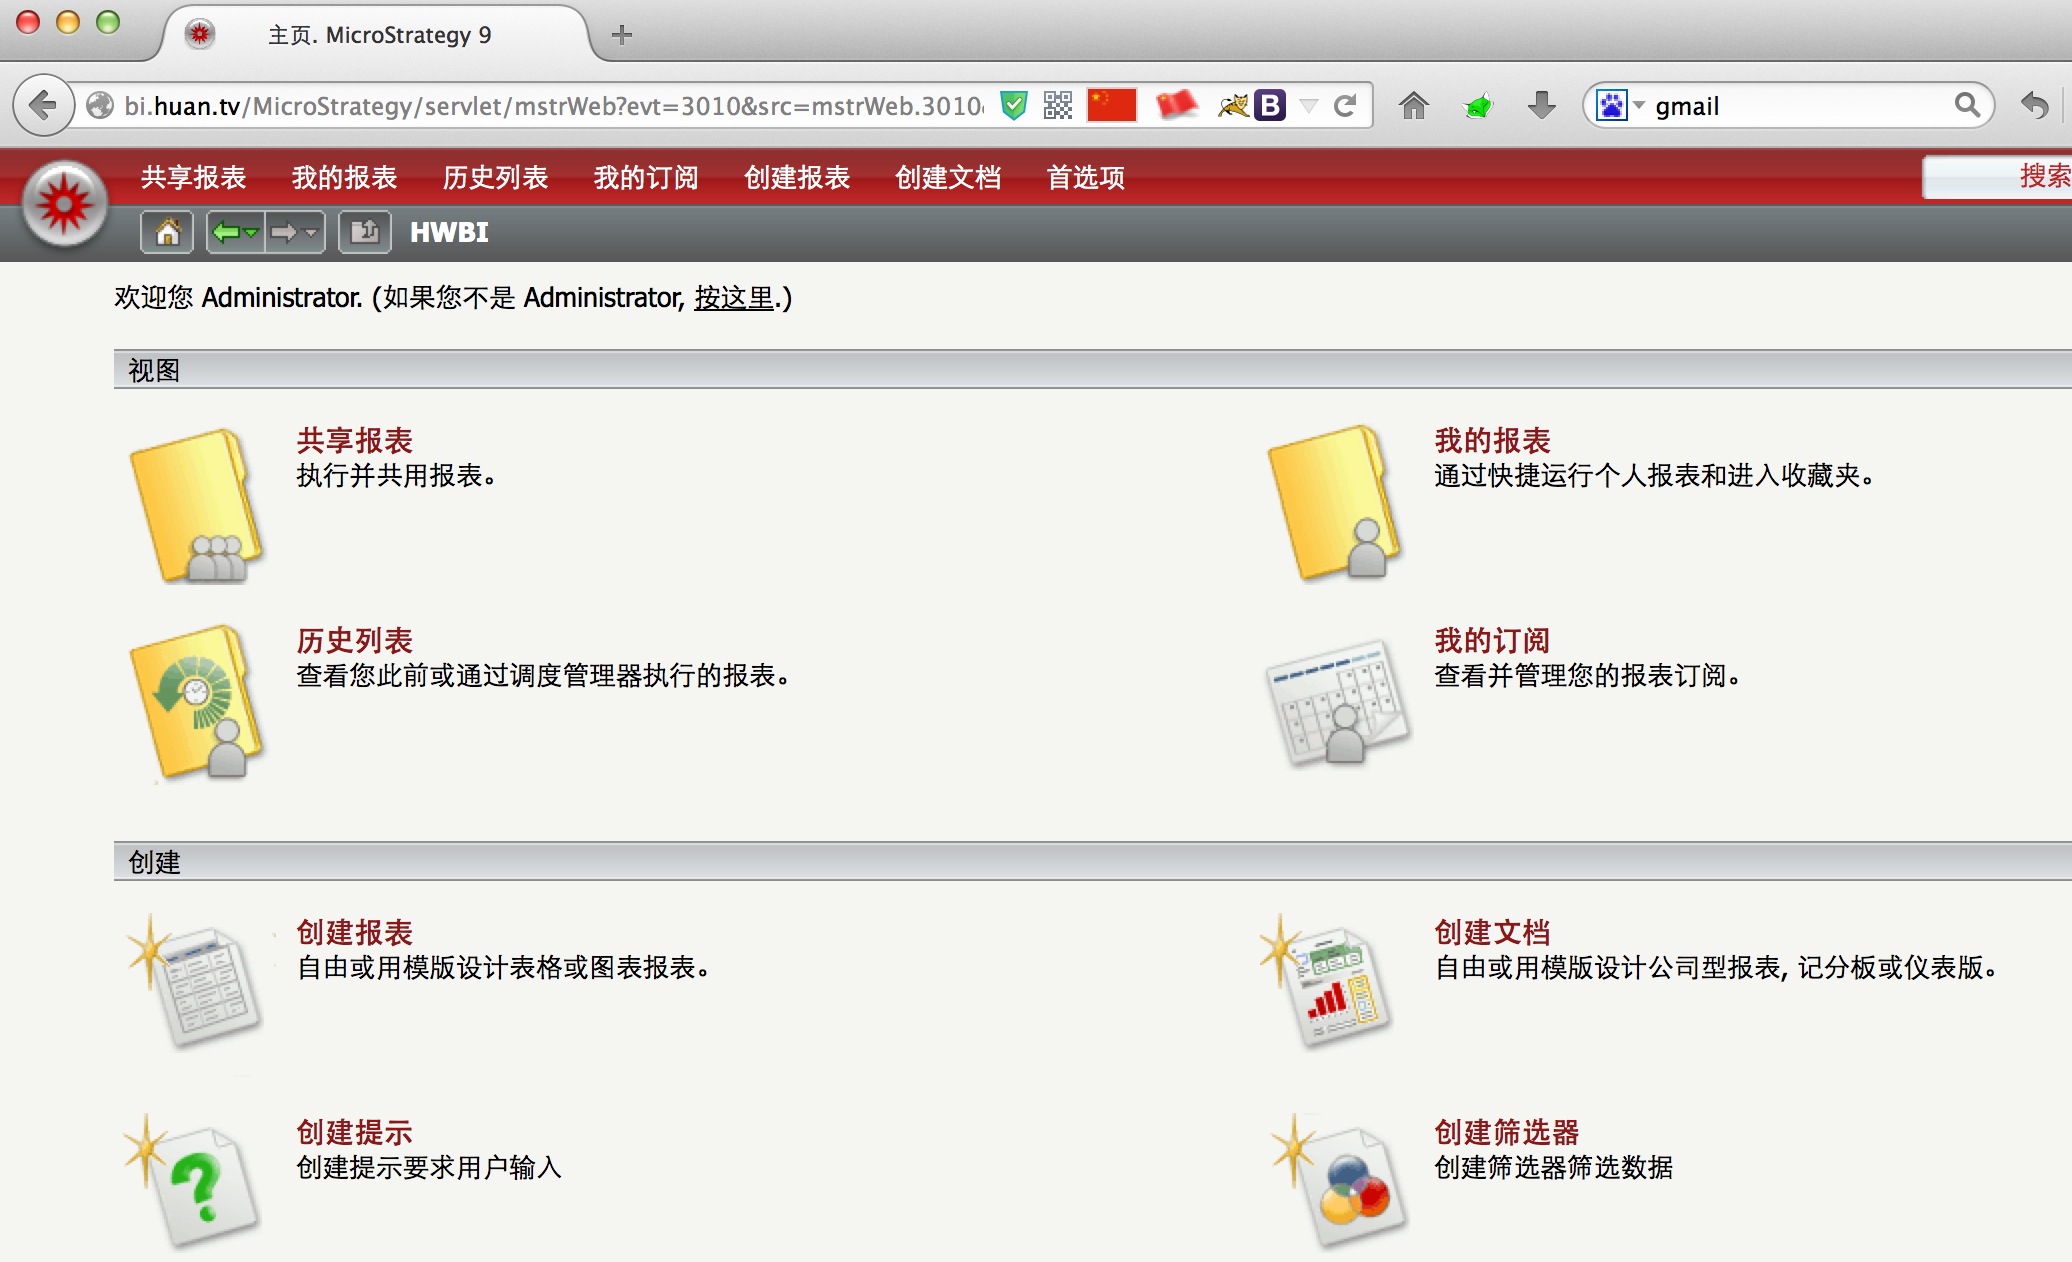Click the HWBI project name

pyautogui.click(x=449, y=233)
